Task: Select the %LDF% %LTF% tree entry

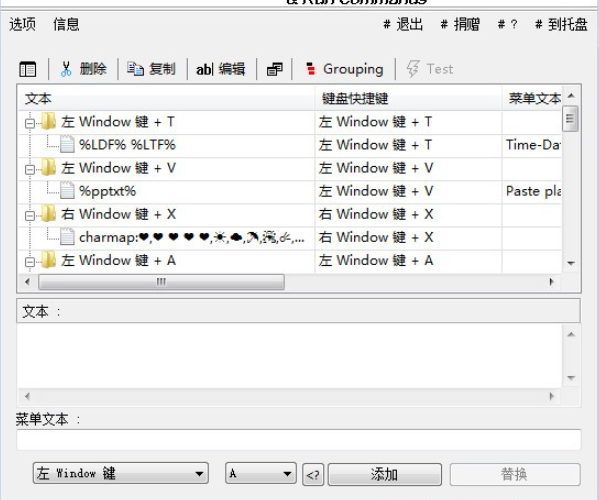Action: tap(127, 145)
